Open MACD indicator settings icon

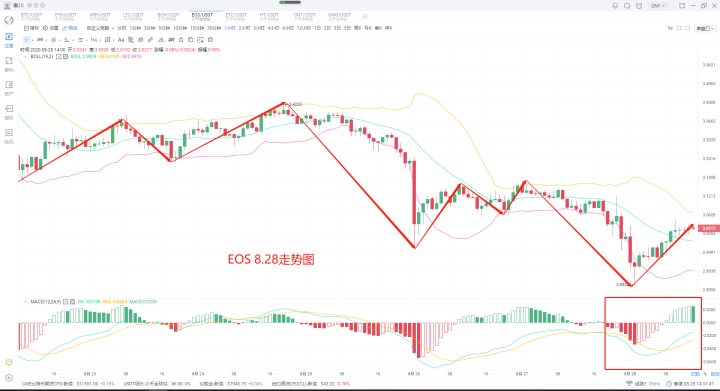(x=66, y=302)
